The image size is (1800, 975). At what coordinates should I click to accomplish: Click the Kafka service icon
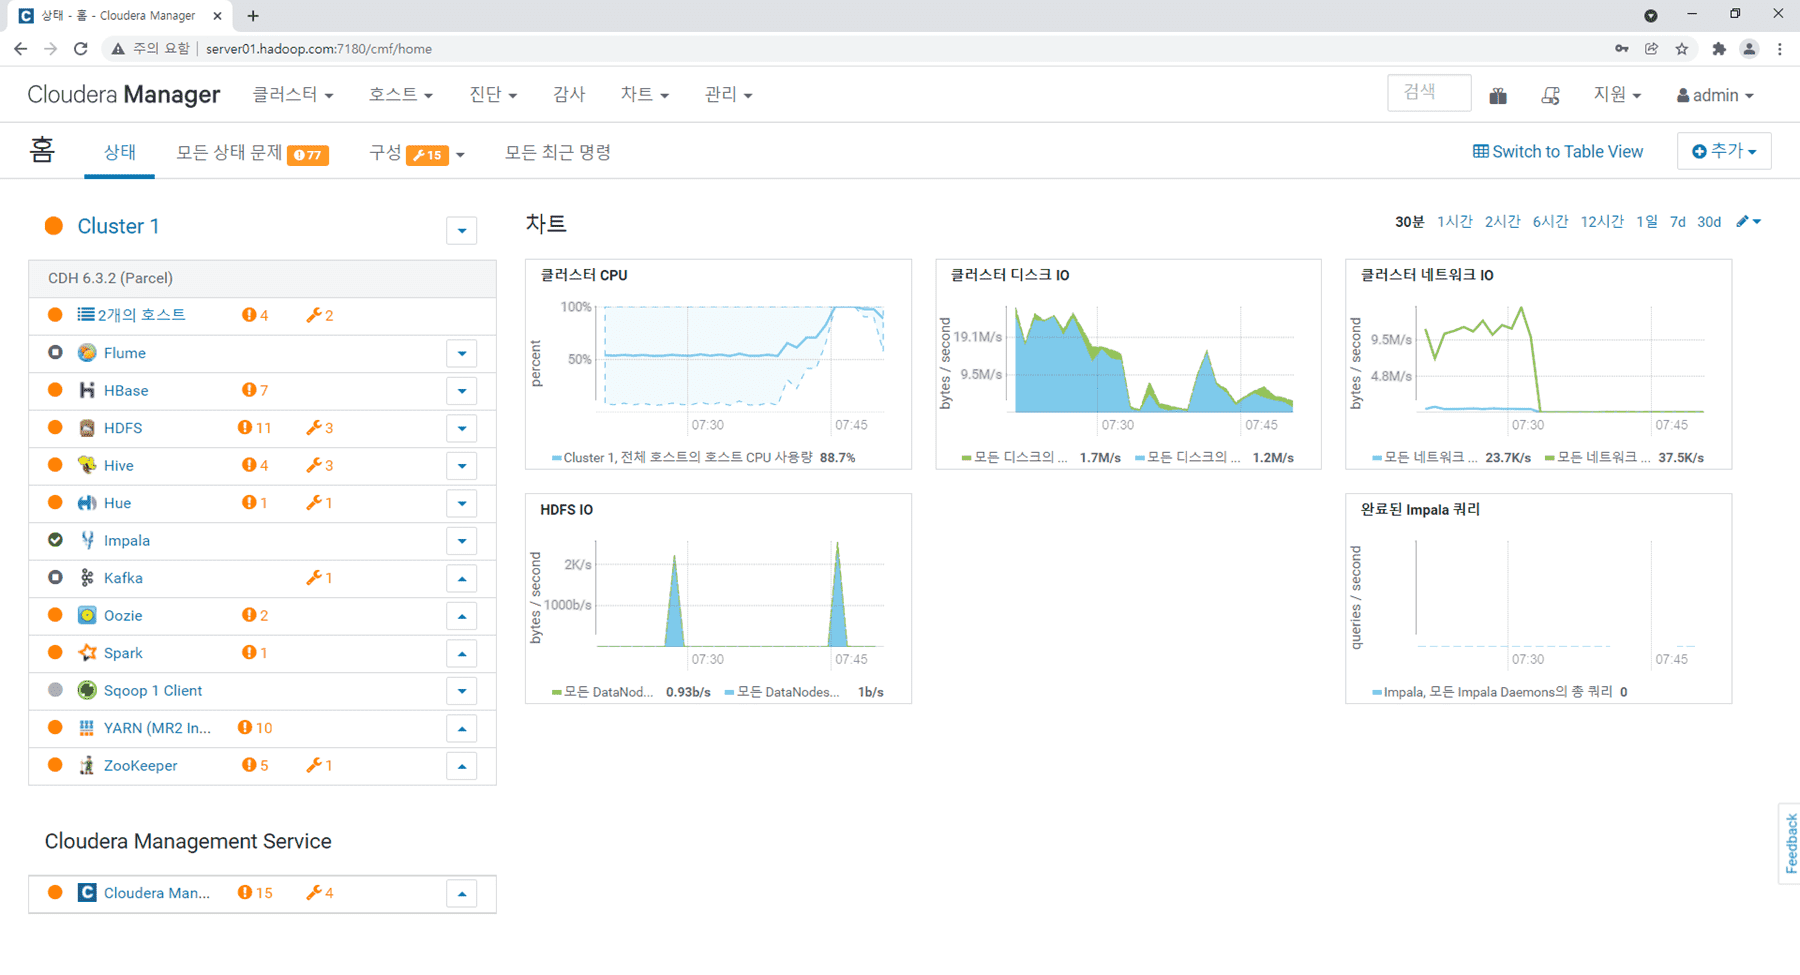click(x=87, y=578)
